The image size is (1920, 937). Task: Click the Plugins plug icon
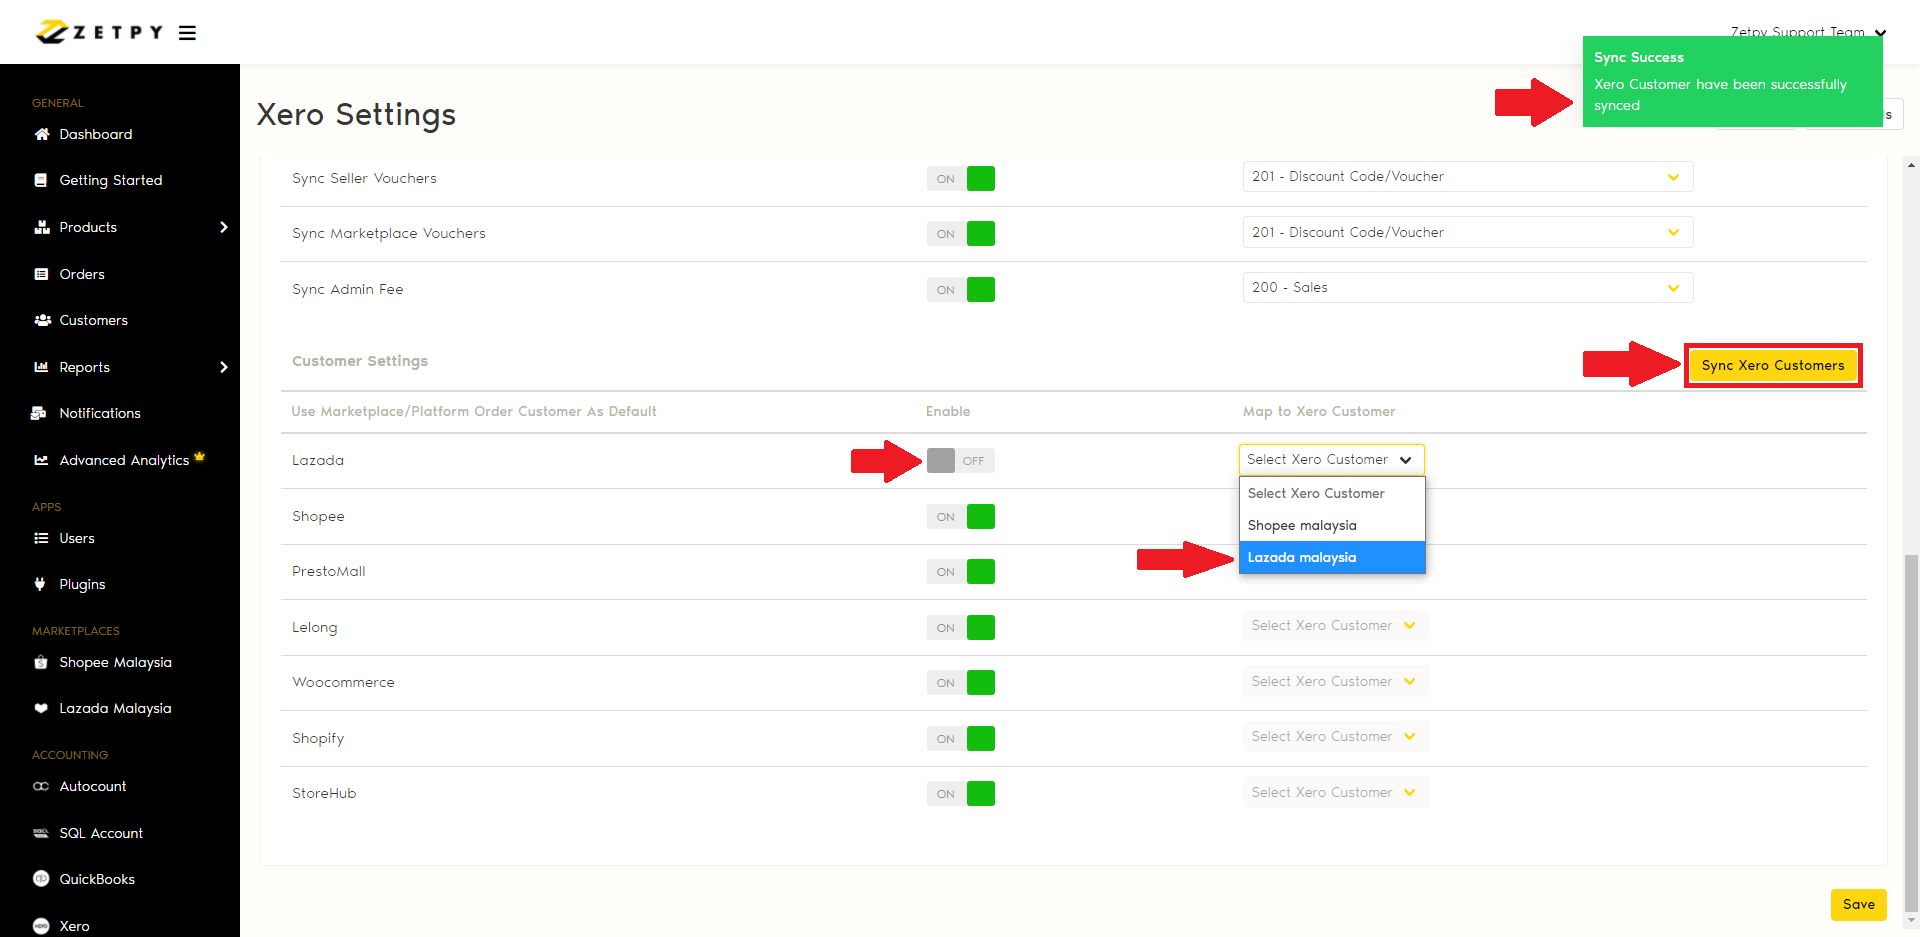(40, 584)
